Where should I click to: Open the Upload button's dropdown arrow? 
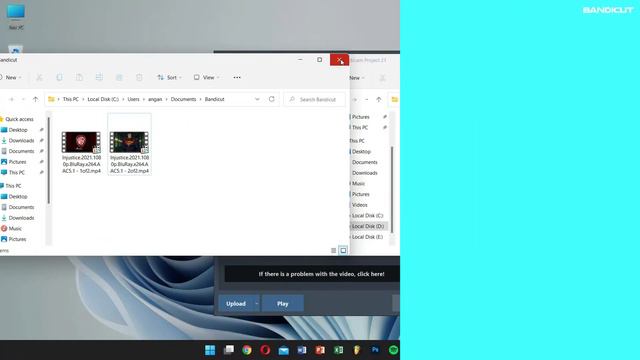pos(256,304)
